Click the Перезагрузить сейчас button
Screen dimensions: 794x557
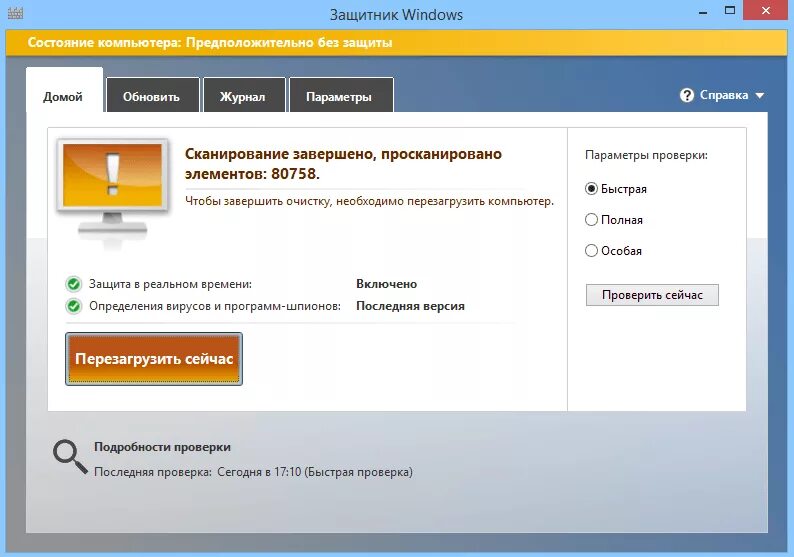click(x=154, y=359)
